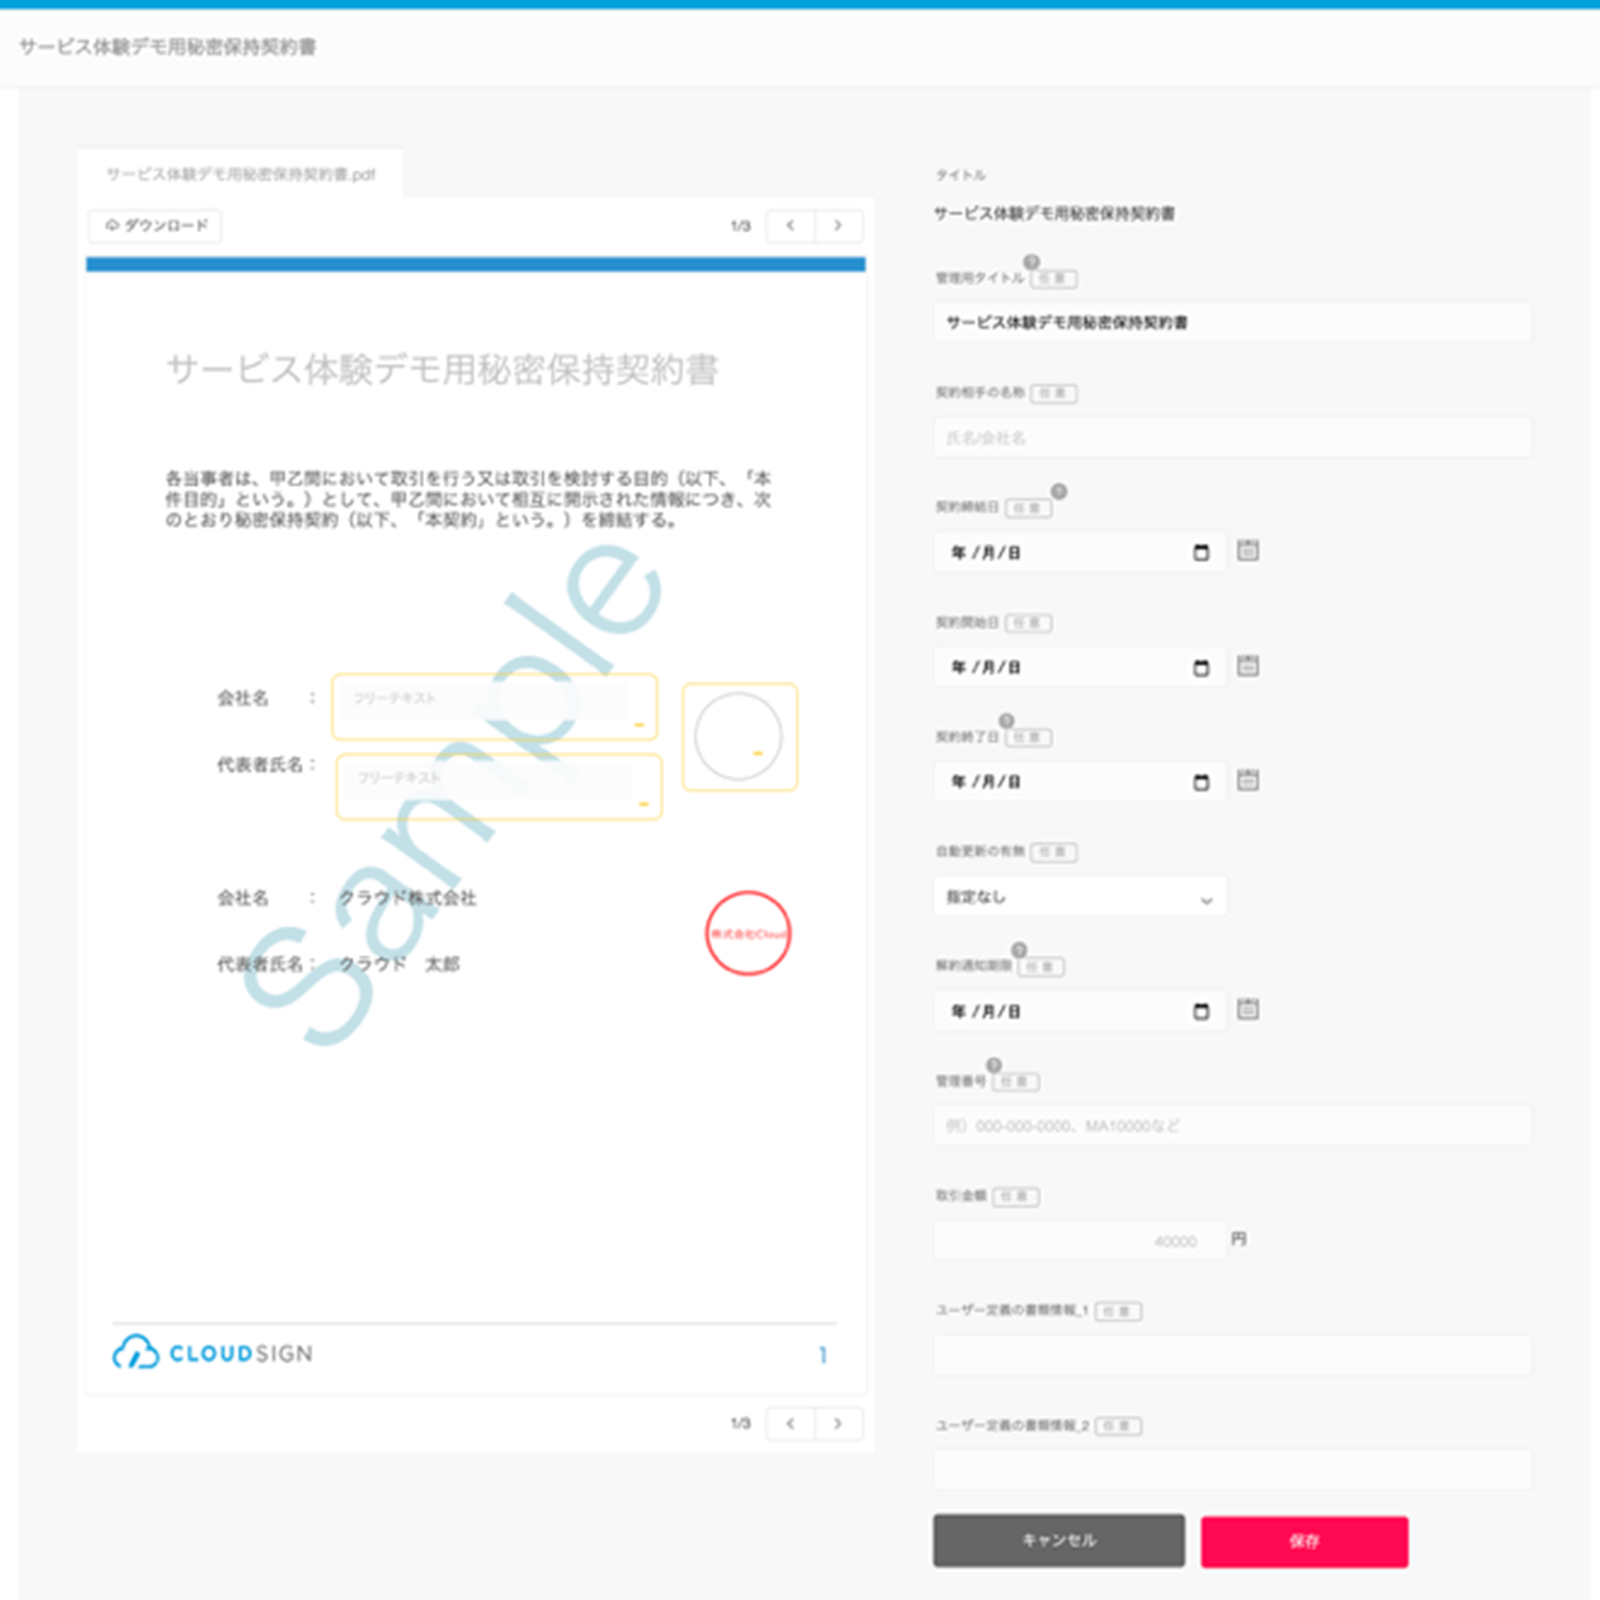Click the タイトル label text
Image resolution: width=1600 pixels, height=1600 pixels.
point(960,175)
